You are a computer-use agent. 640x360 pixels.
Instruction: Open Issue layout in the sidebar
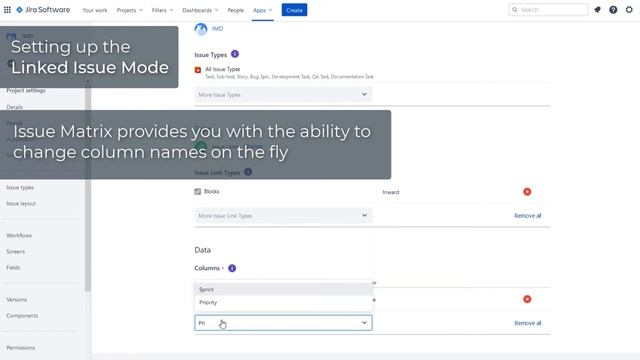tap(21, 203)
